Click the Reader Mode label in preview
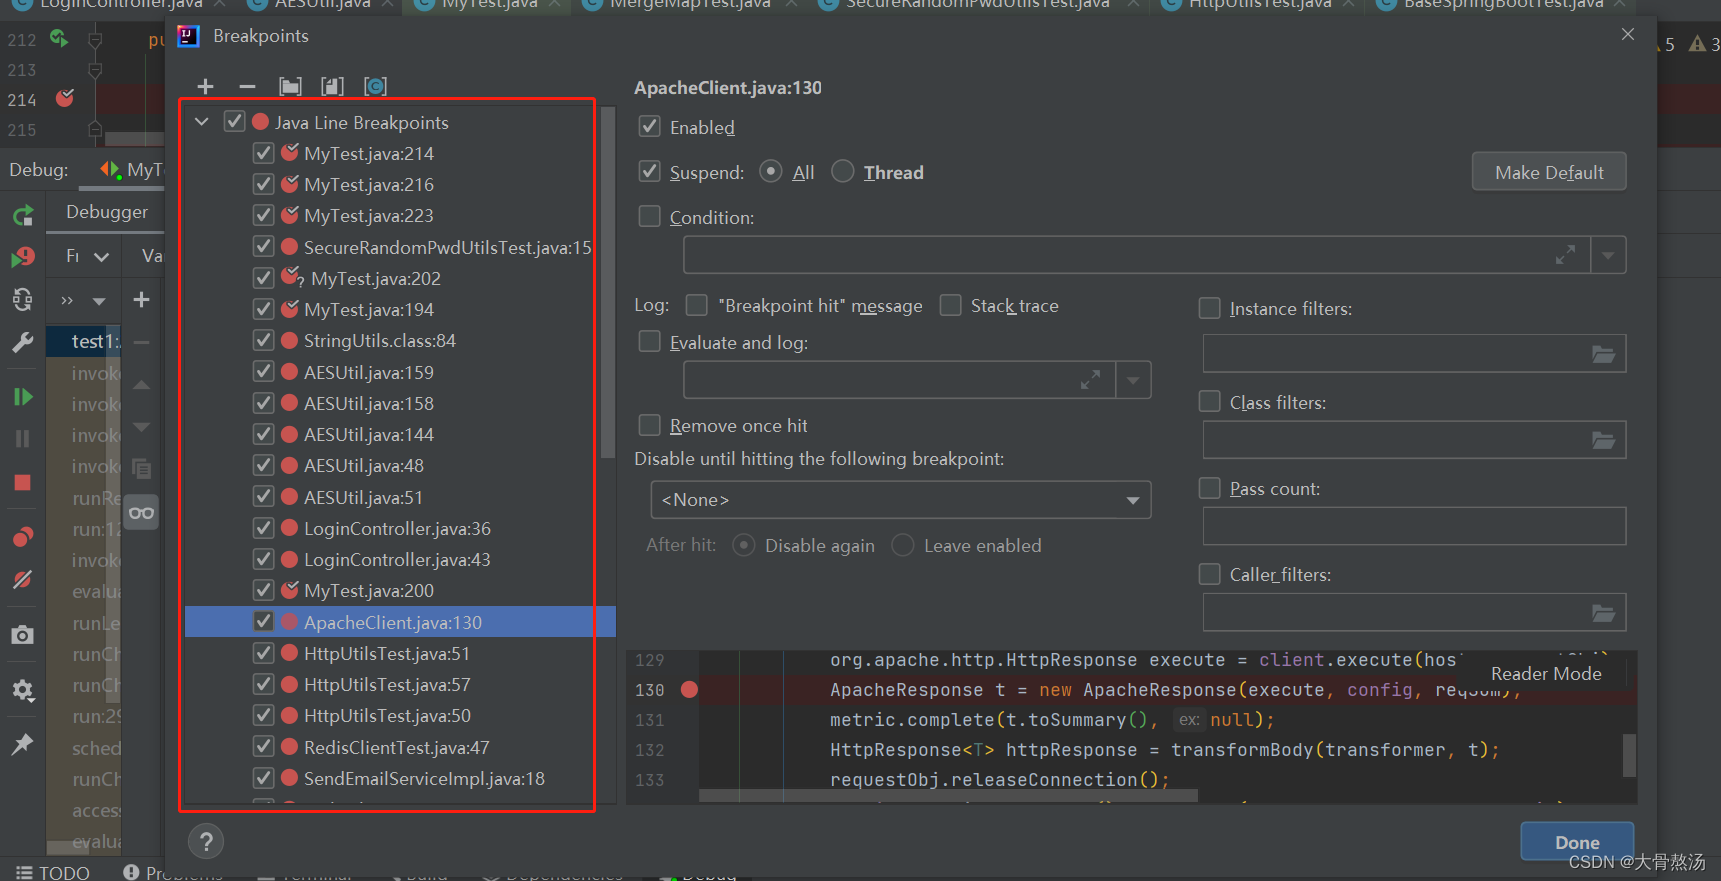This screenshot has height=881, width=1721. pyautogui.click(x=1546, y=674)
